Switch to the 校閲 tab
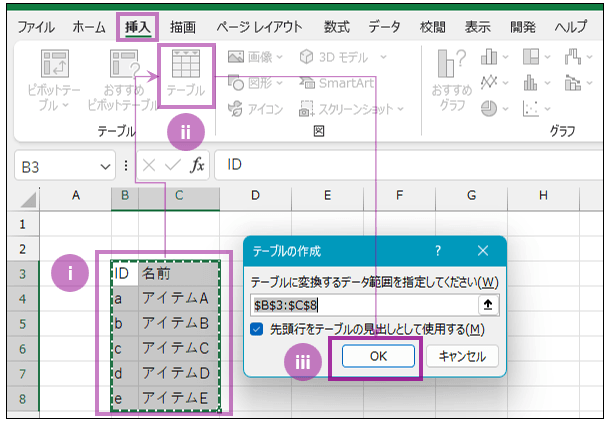This screenshot has height=427, width=611. [432, 27]
